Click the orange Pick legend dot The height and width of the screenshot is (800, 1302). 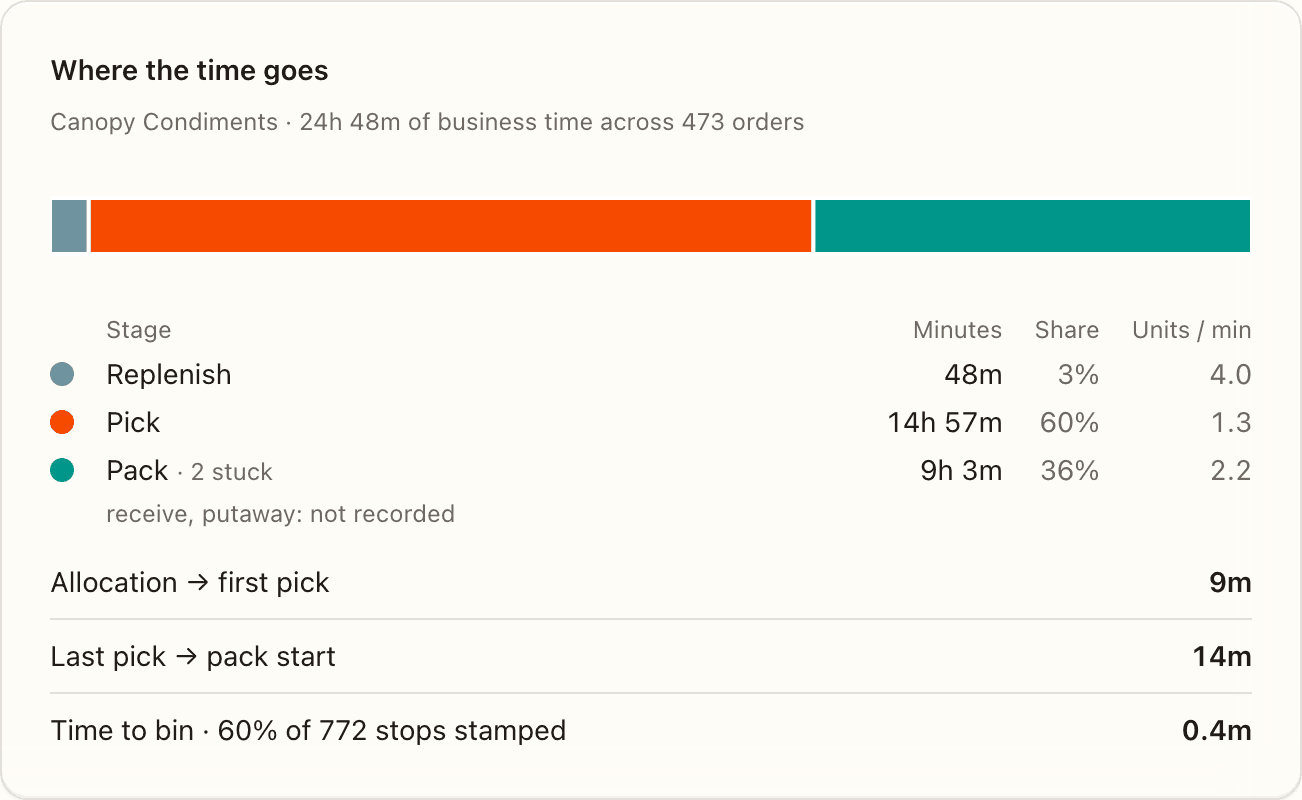click(x=62, y=423)
